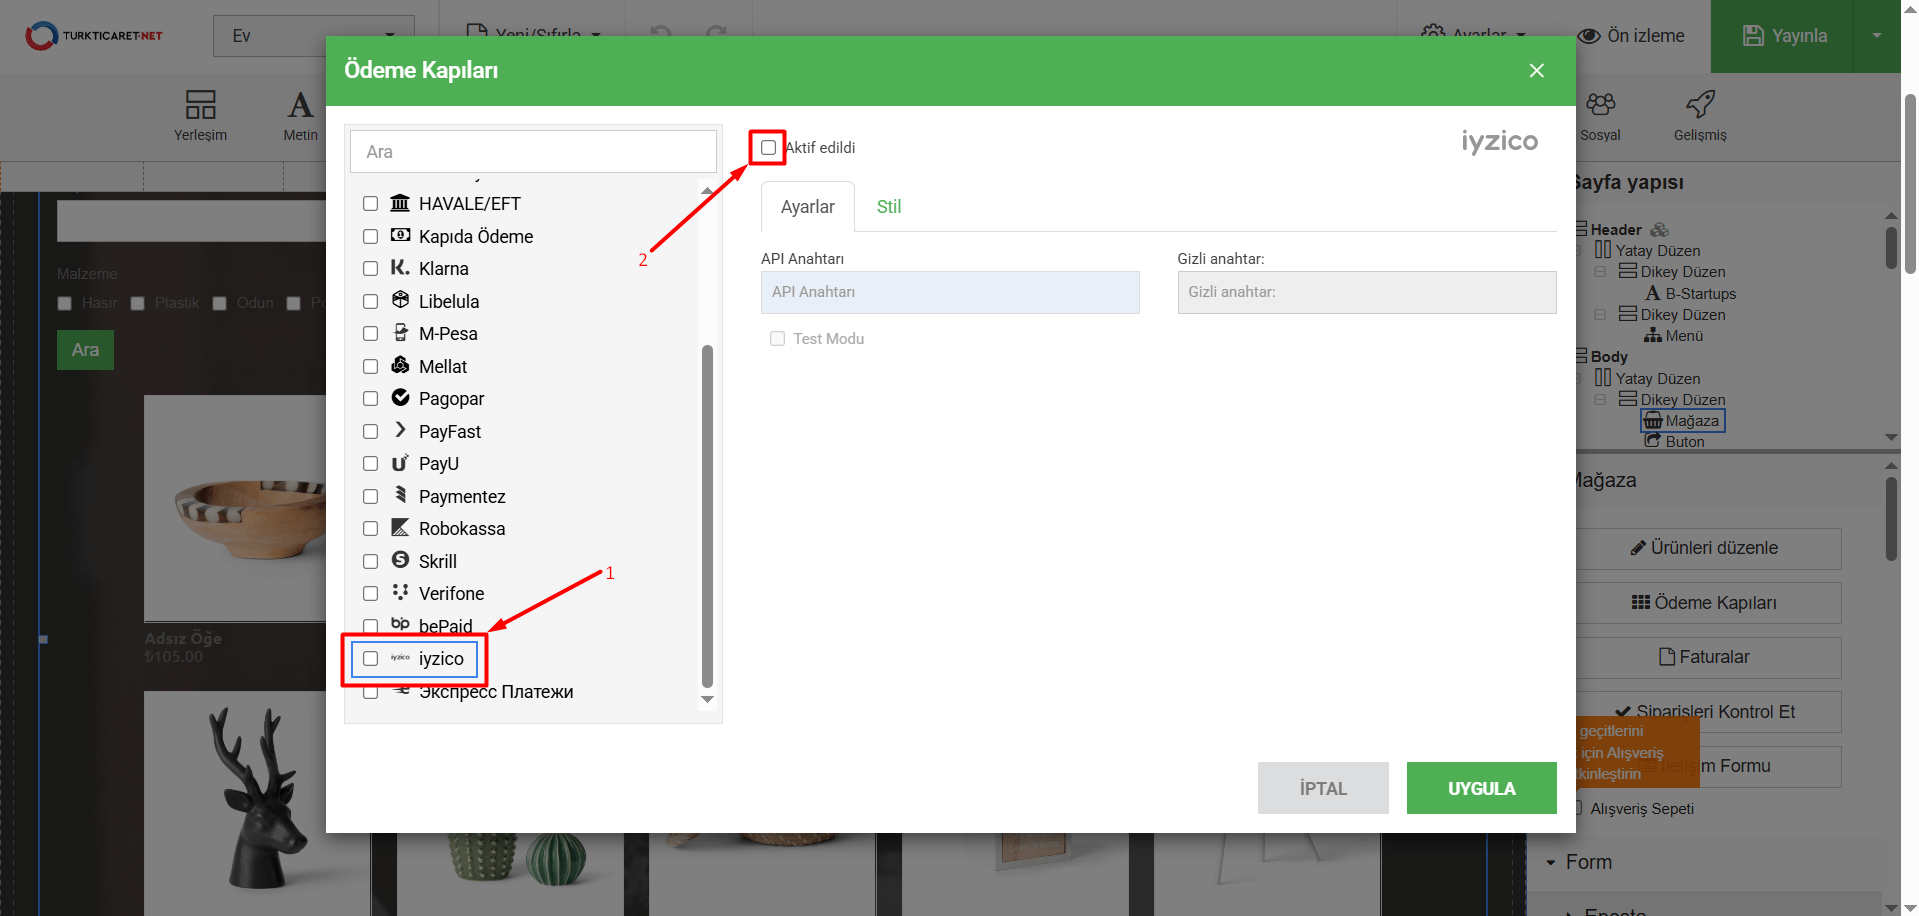Switch to the Stil tab
Screen dimensions: 1919x916
(x=888, y=207)
